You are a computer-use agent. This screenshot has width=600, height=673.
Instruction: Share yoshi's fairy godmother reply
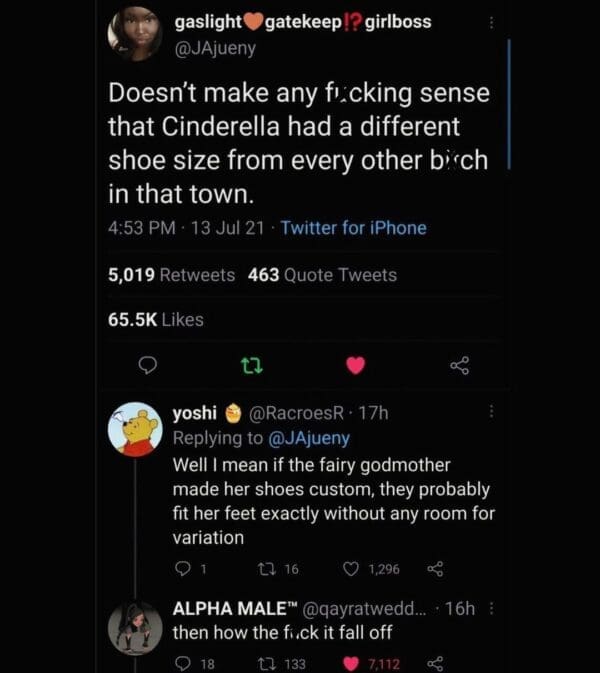click(x=434, y=569)
